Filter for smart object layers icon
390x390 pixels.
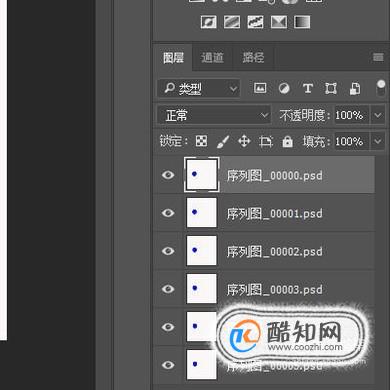[355, 89]
